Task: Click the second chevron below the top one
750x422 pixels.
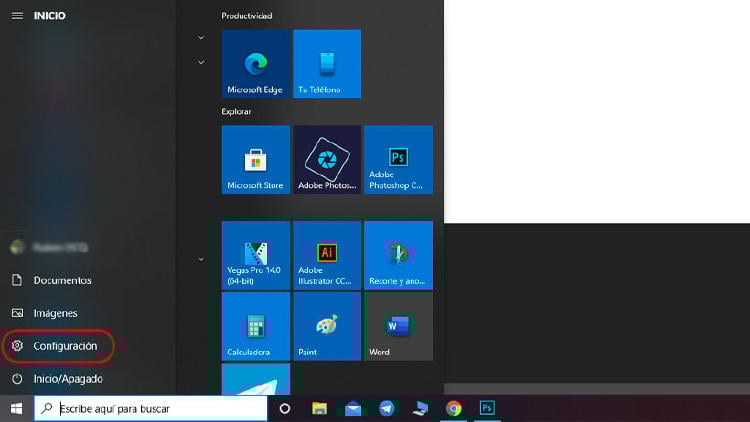Action: [x=201, y=62]
